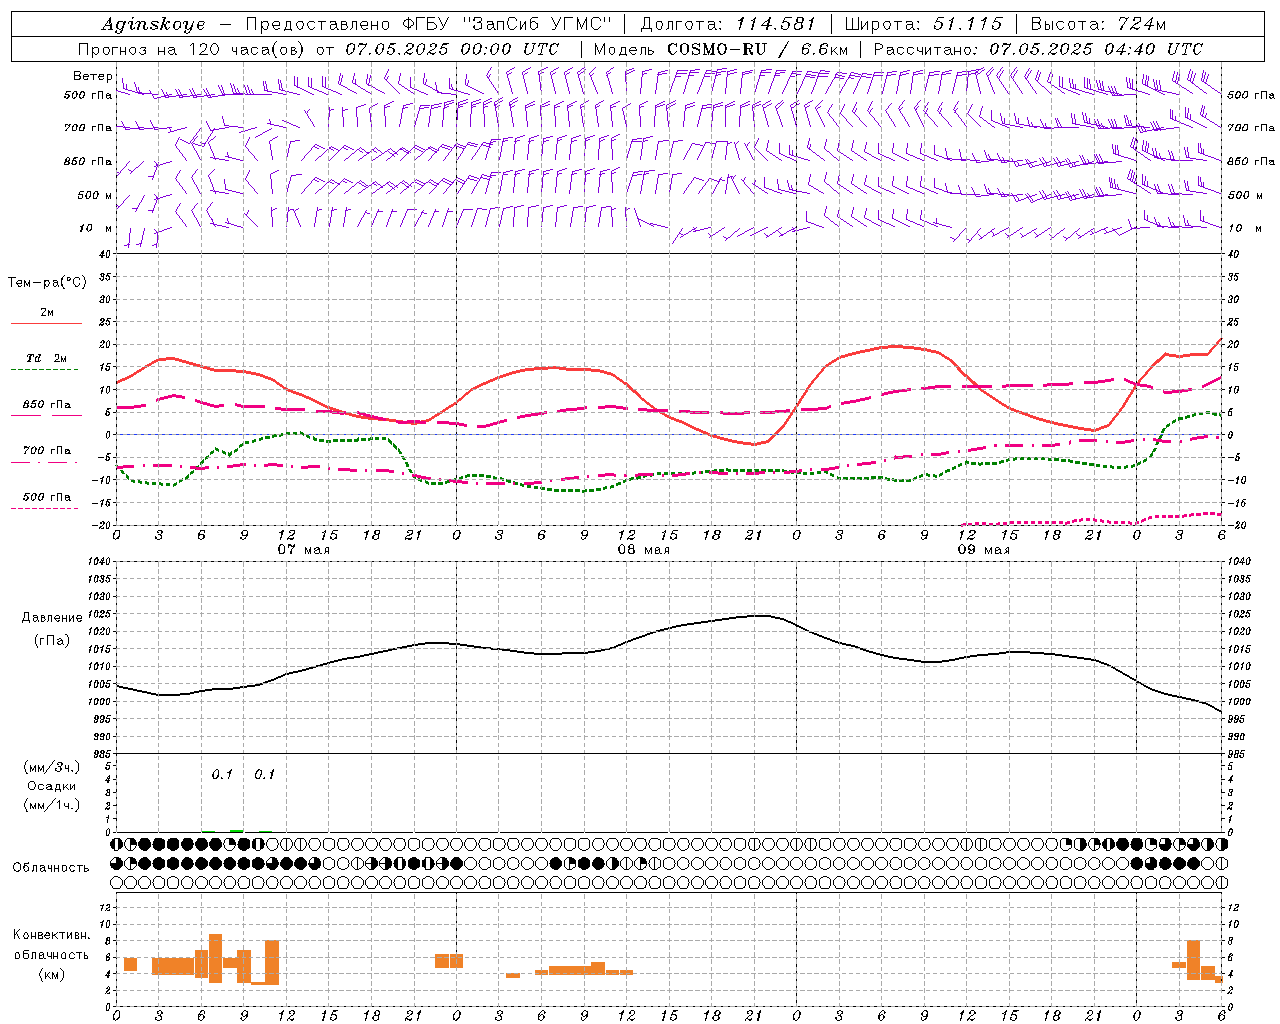This screenshot has width=1280, height=1024.
Task: Click the latitude value Широта: 51.115
Action: [923, 24]
